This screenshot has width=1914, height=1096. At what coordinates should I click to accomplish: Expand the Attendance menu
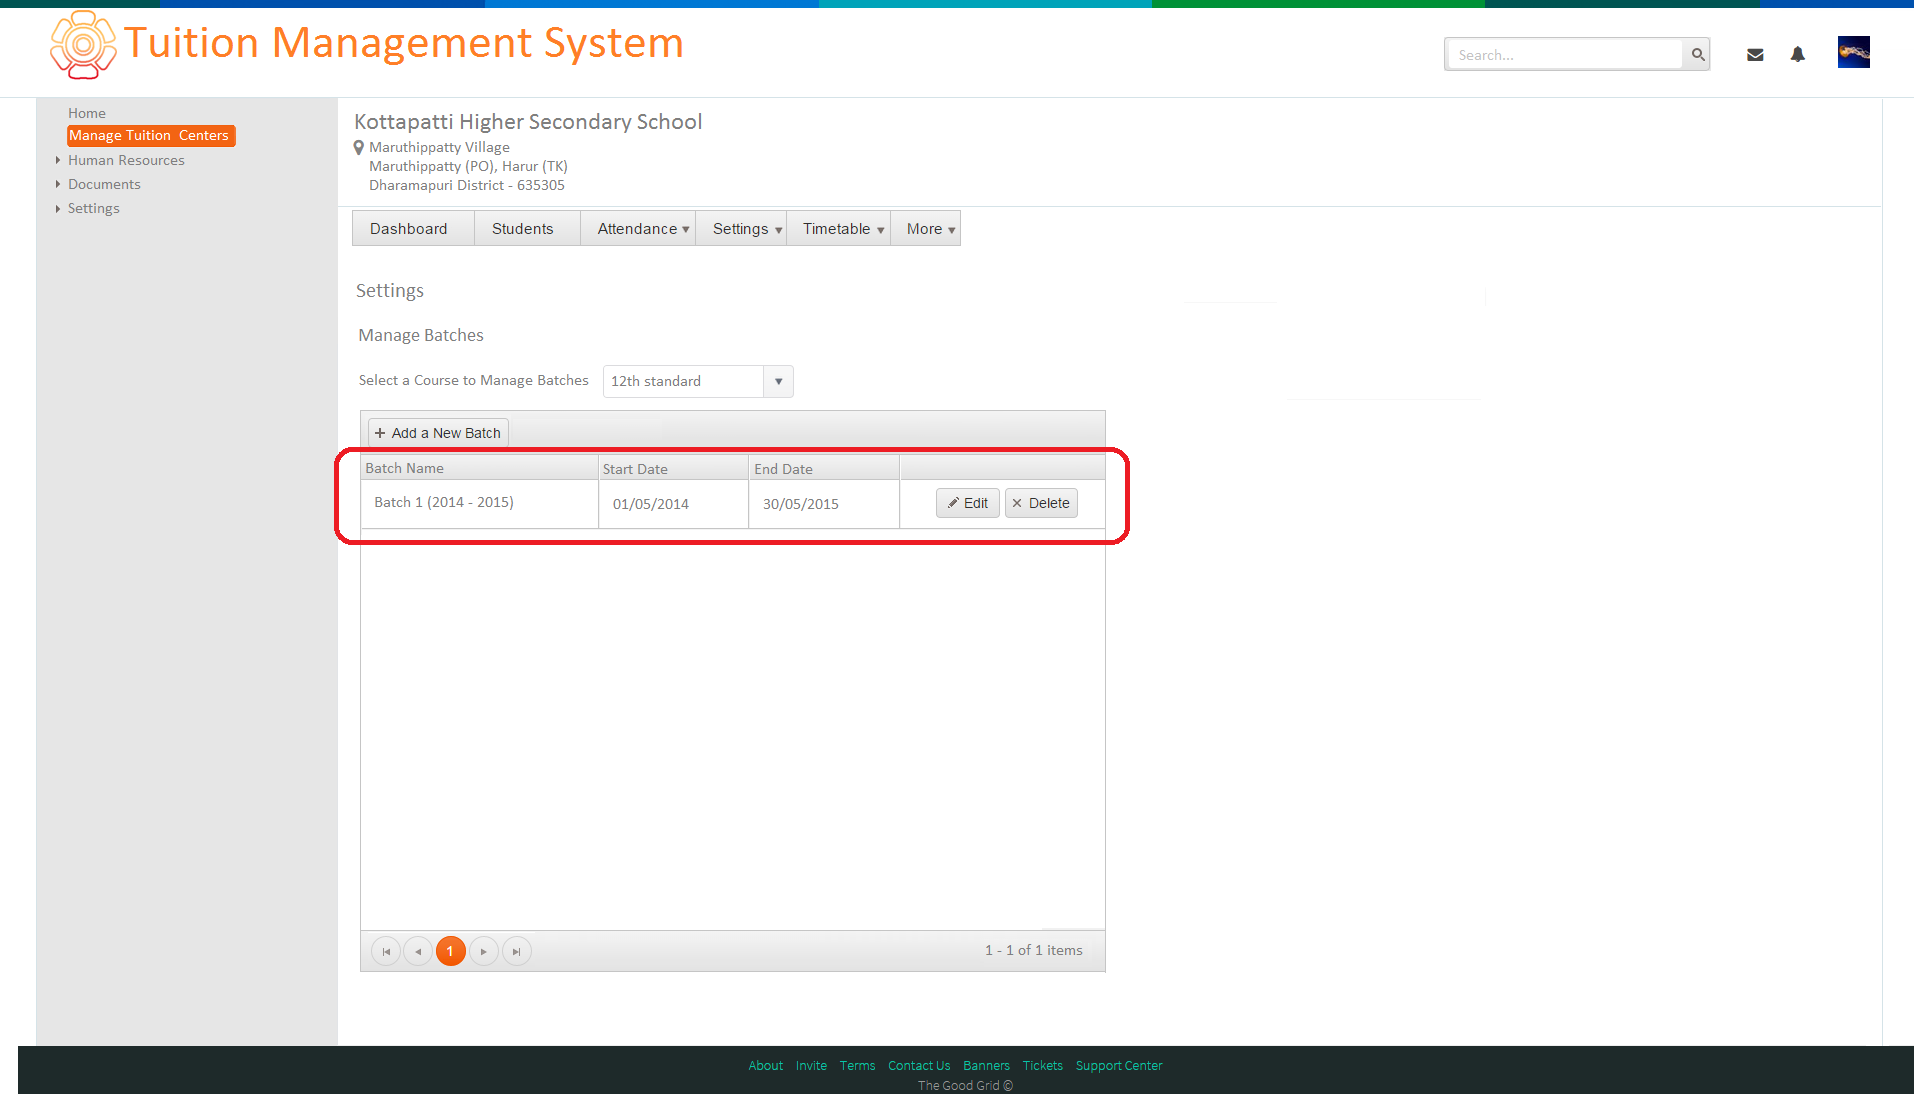643,229
